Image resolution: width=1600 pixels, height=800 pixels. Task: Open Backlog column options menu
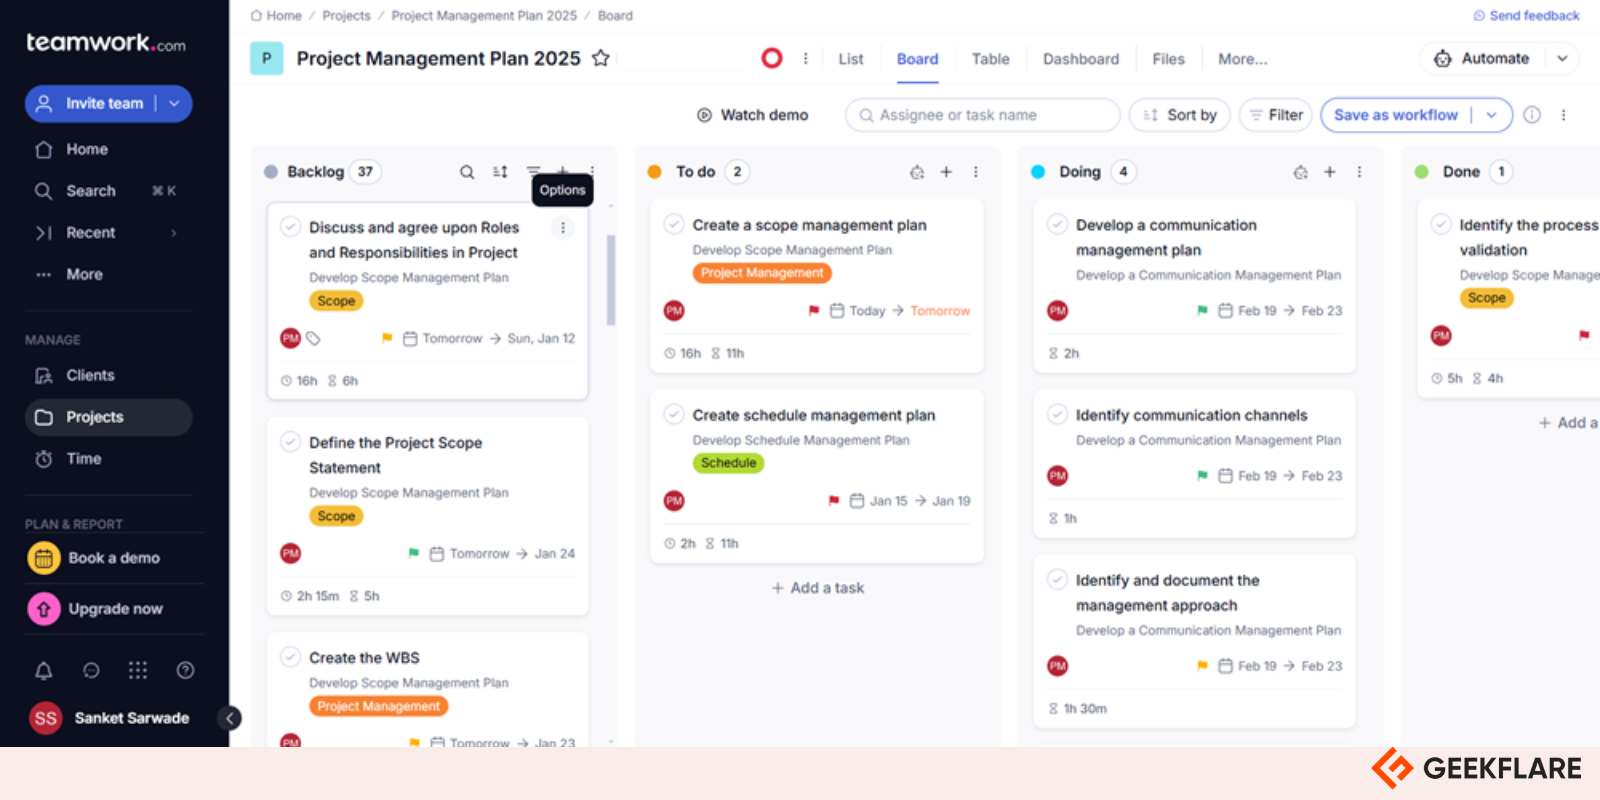[592, 172]
